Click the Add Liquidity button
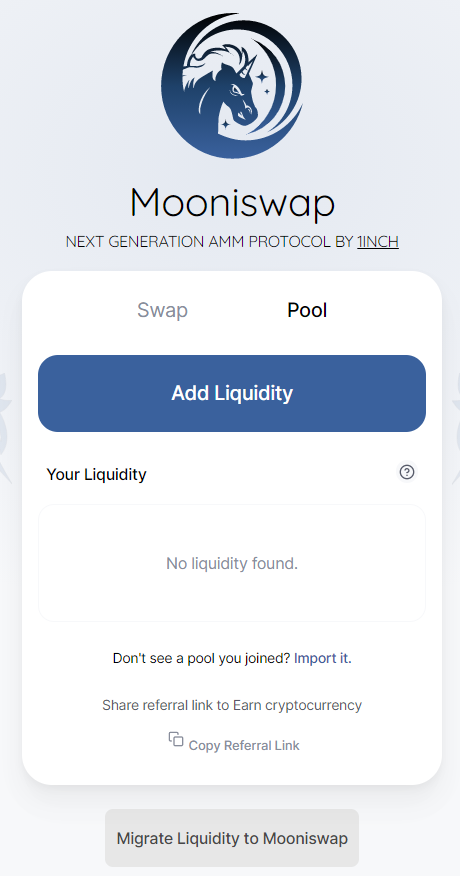 (x=232, y=393)
